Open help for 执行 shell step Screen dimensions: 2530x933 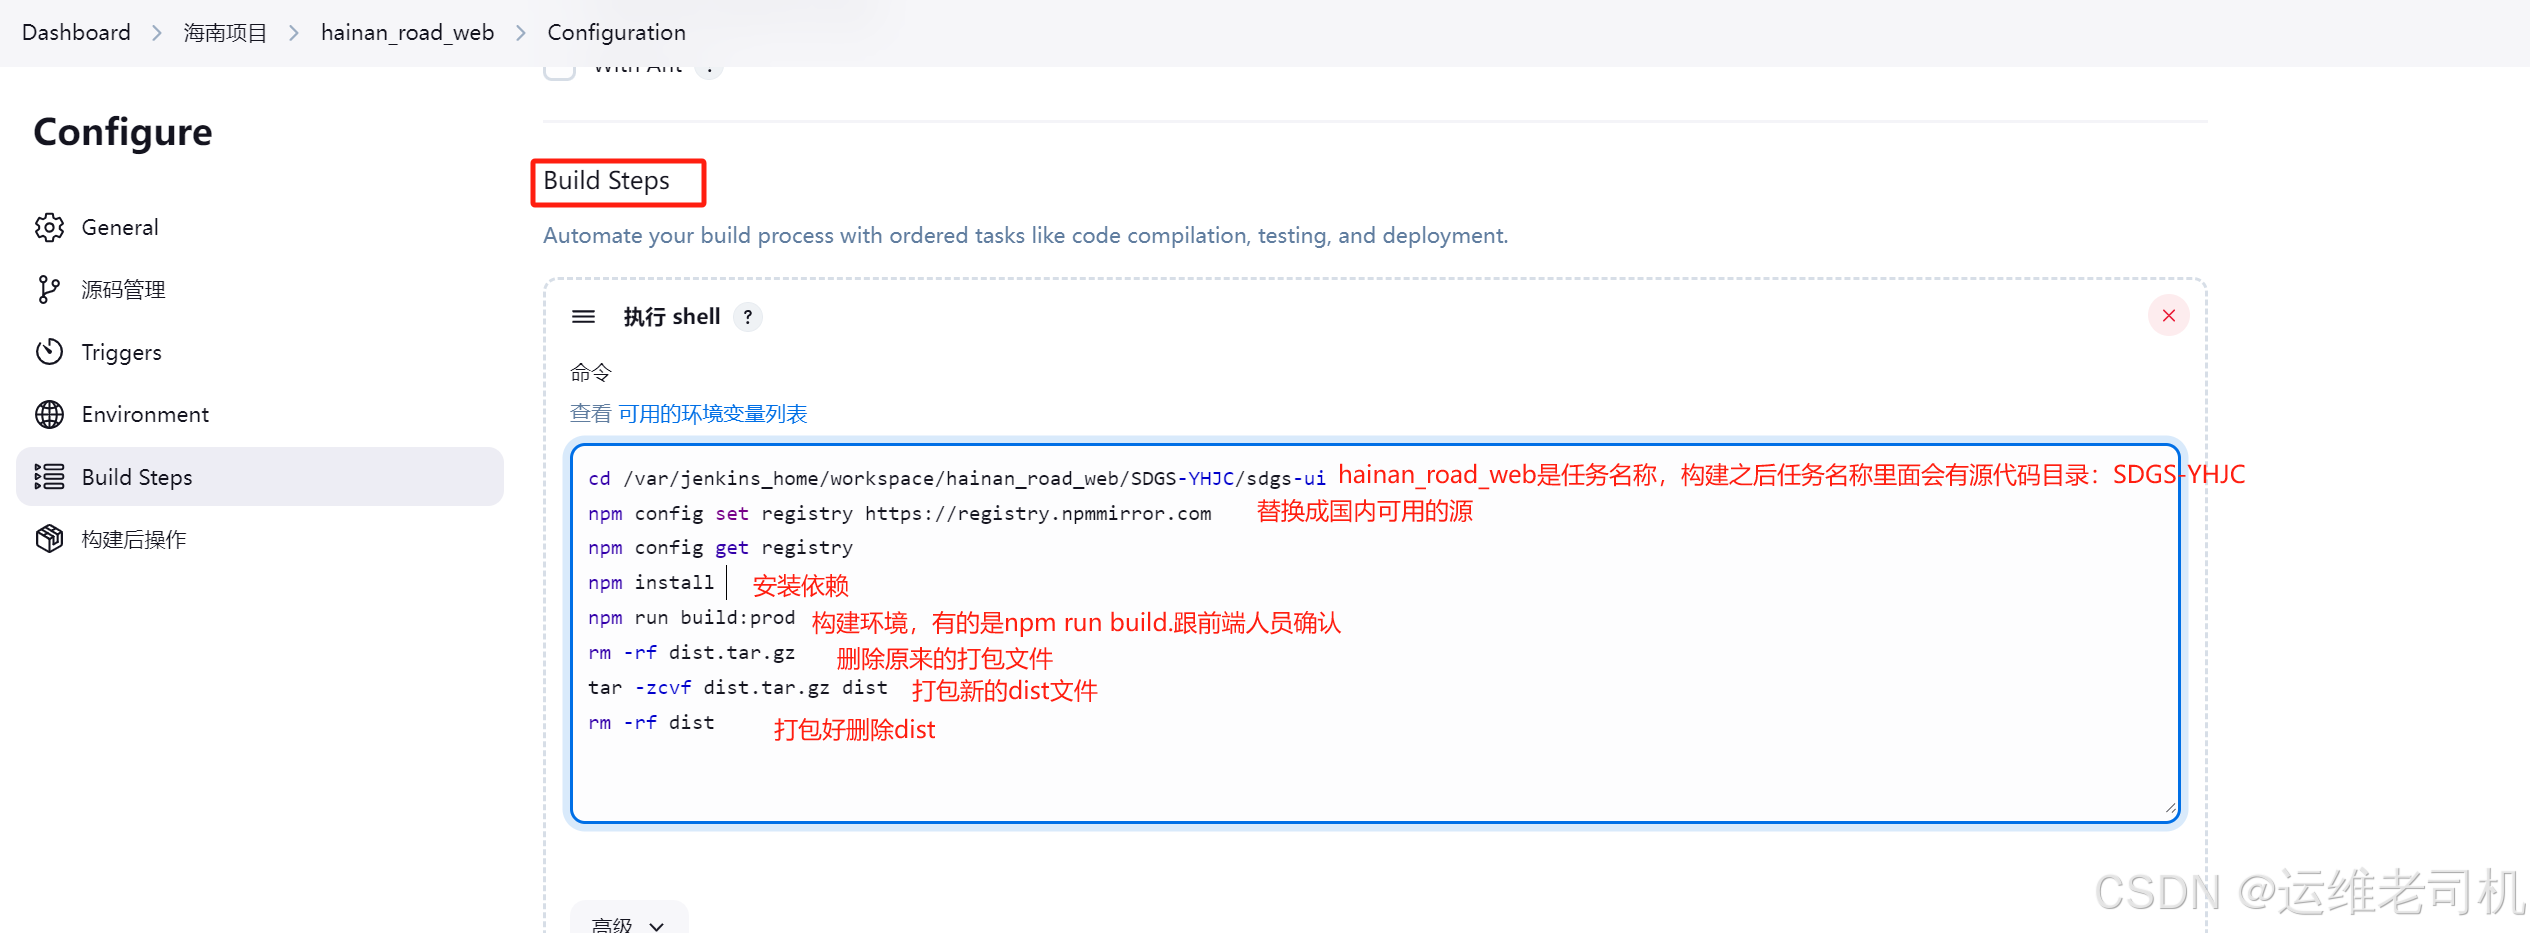tap(748, 317)
